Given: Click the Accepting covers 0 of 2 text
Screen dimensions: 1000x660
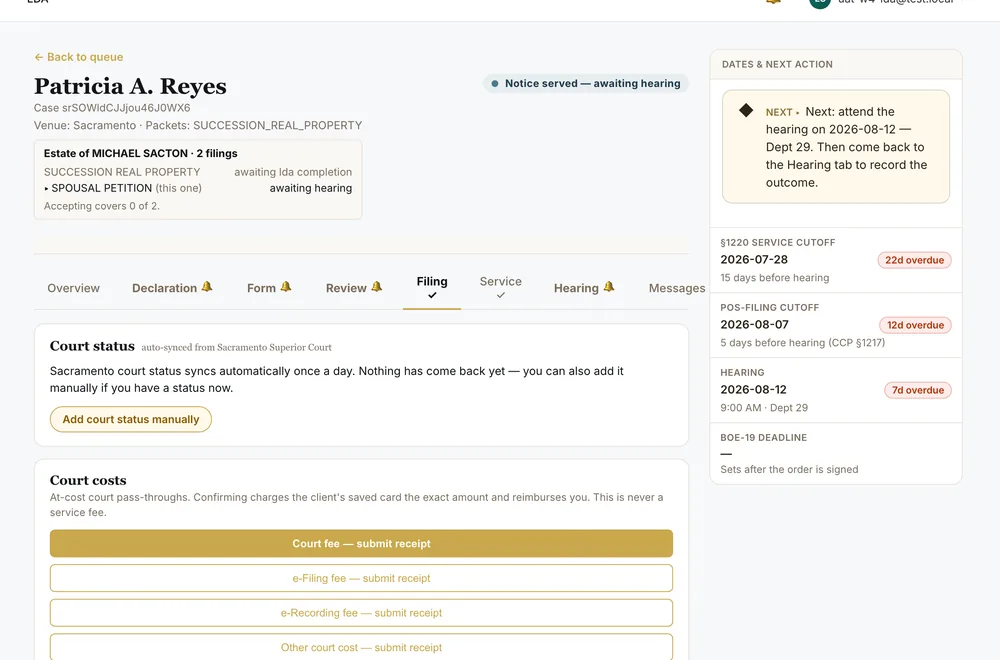Looking at the screenshot, I should click(102, 206).
